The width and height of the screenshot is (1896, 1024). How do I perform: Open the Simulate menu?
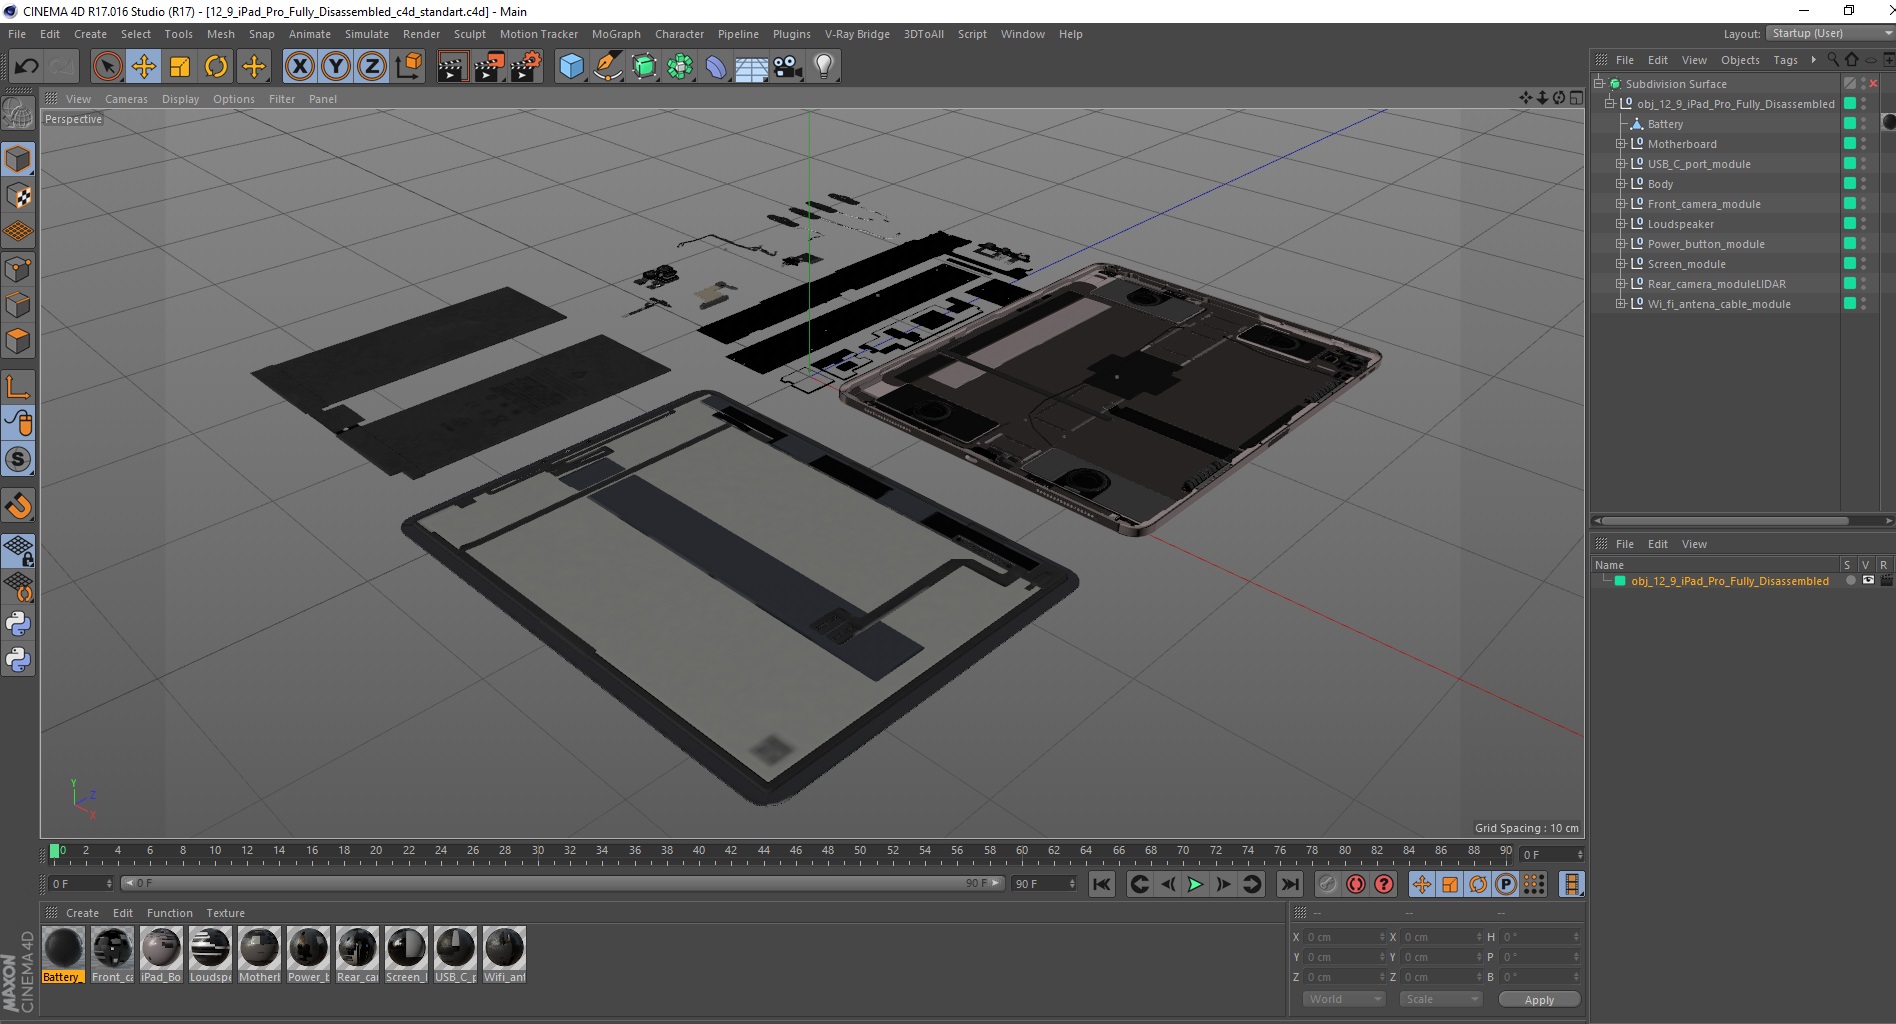367,34
